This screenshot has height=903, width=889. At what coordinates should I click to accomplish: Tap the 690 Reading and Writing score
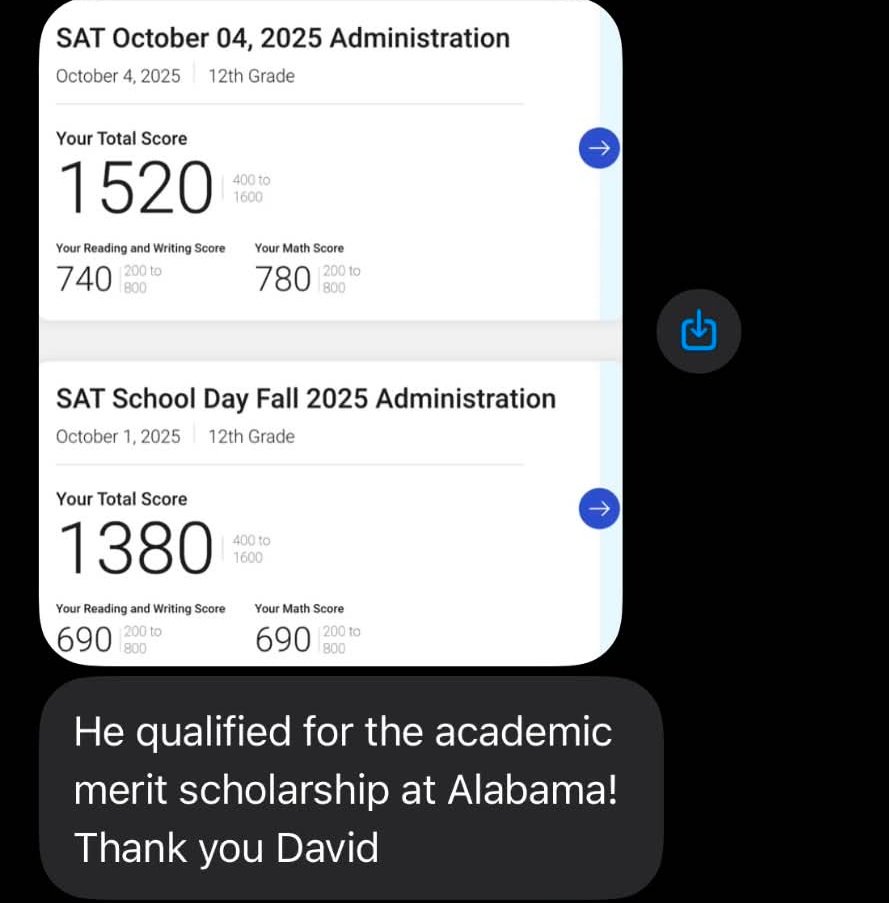click(x=84, y=640)
